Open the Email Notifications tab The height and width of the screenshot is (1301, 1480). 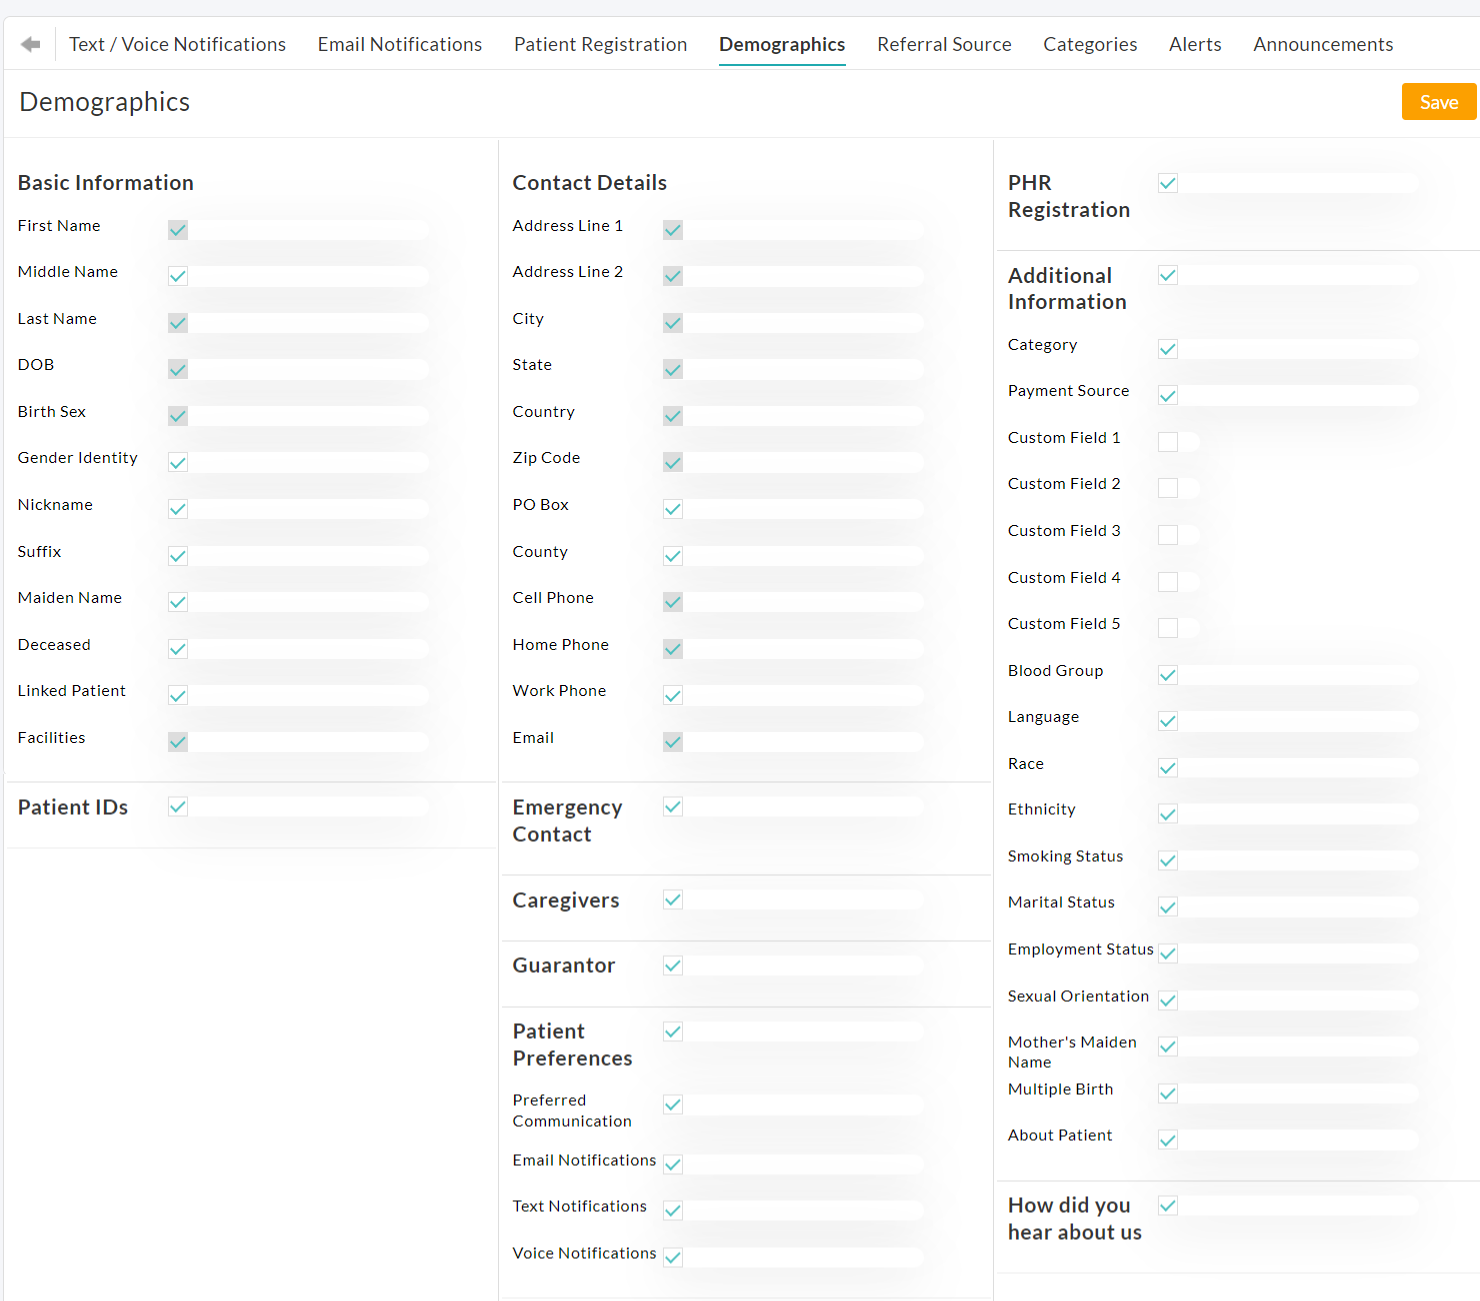(399, 44)
